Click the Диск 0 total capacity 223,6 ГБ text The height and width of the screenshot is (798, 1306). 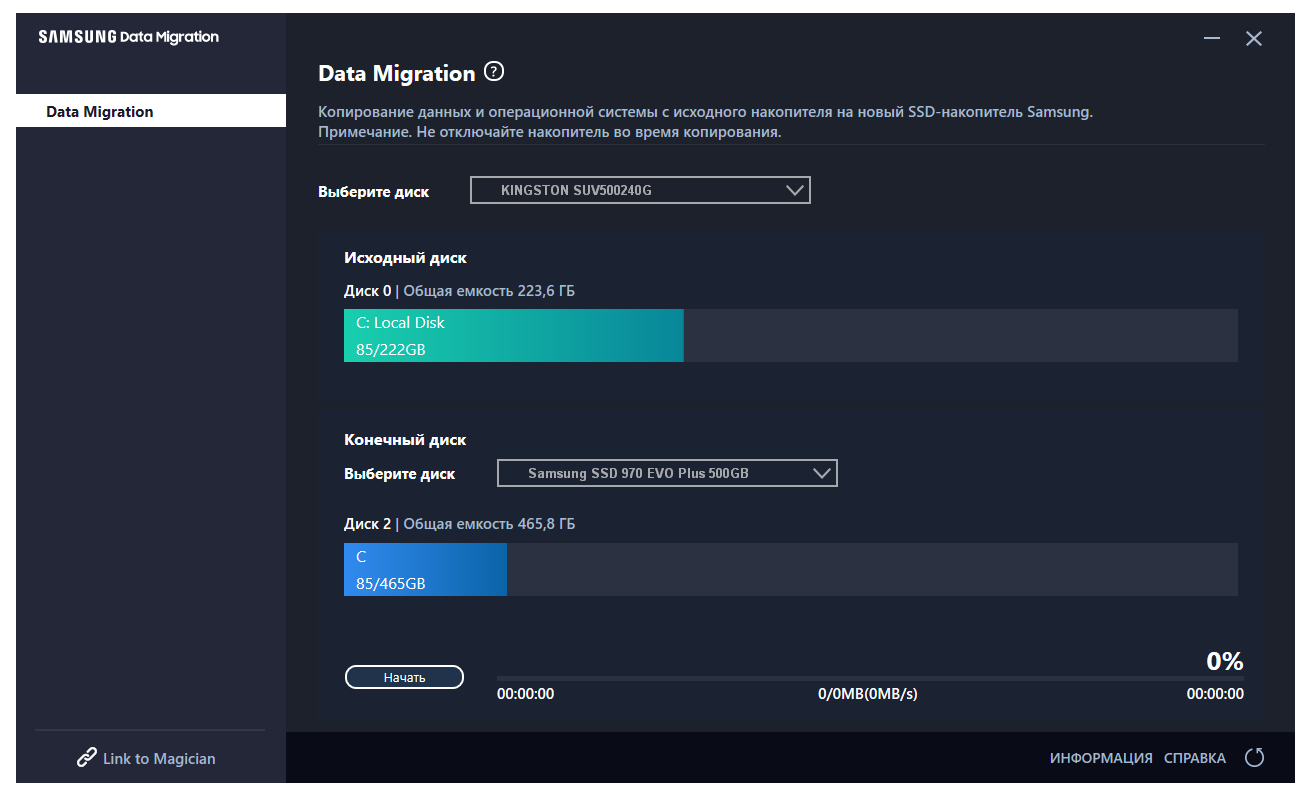coord(459,291)
